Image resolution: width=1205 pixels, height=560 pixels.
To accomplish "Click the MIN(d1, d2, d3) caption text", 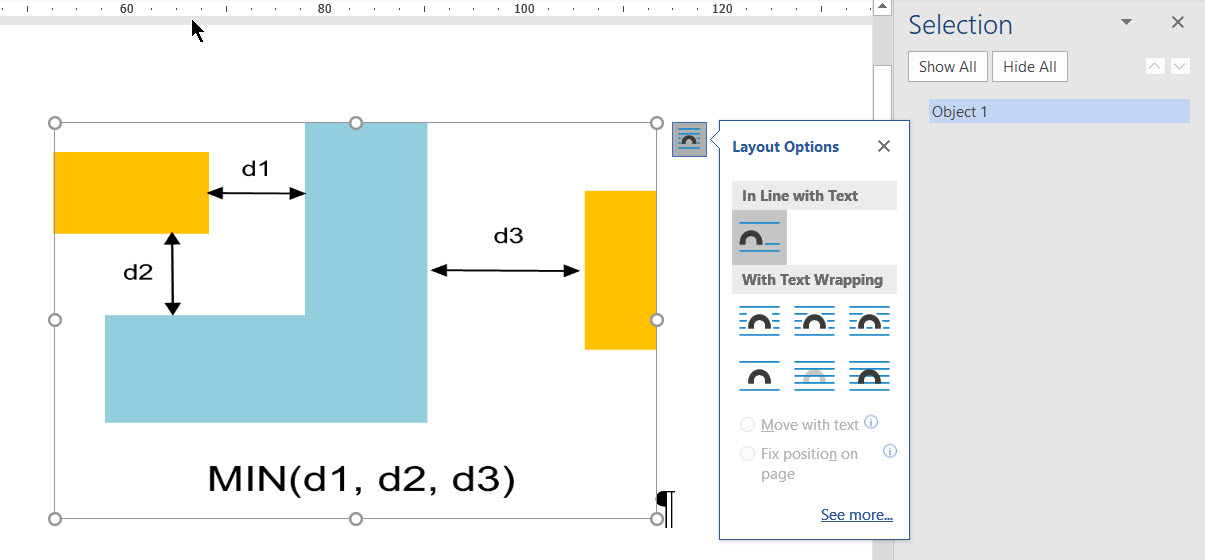I will (x=361, y=480).
